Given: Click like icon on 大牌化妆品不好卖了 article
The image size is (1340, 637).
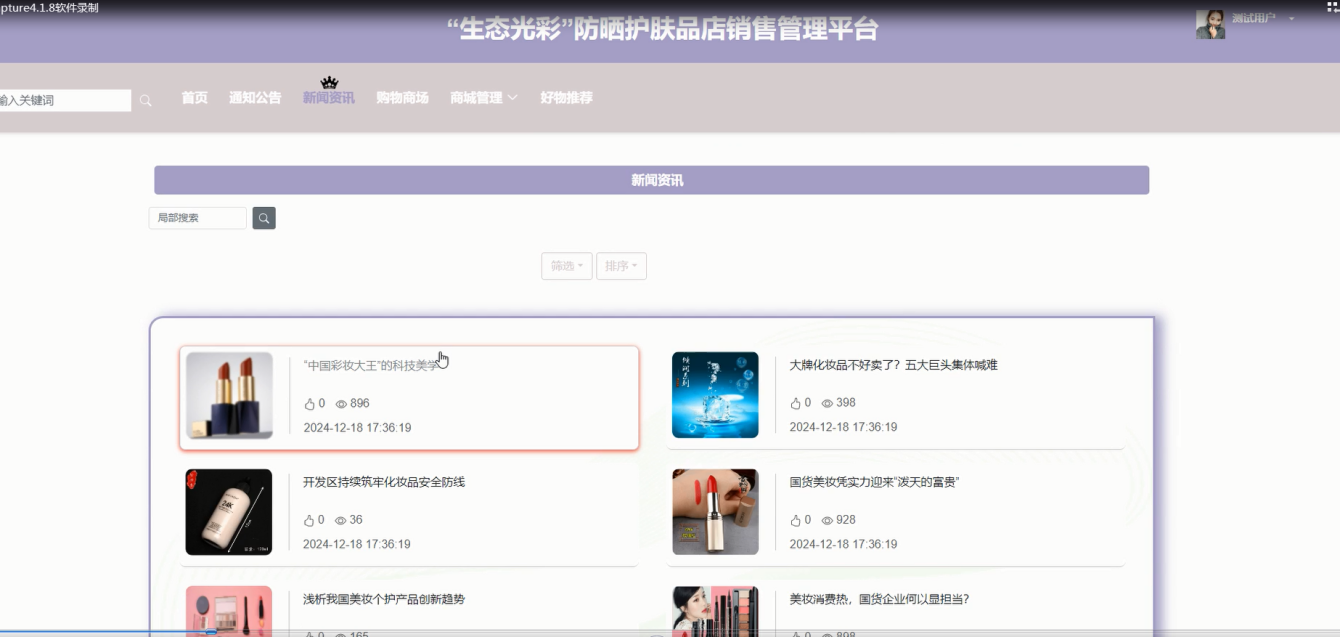Looking at the screenshot, I should 796,403.
